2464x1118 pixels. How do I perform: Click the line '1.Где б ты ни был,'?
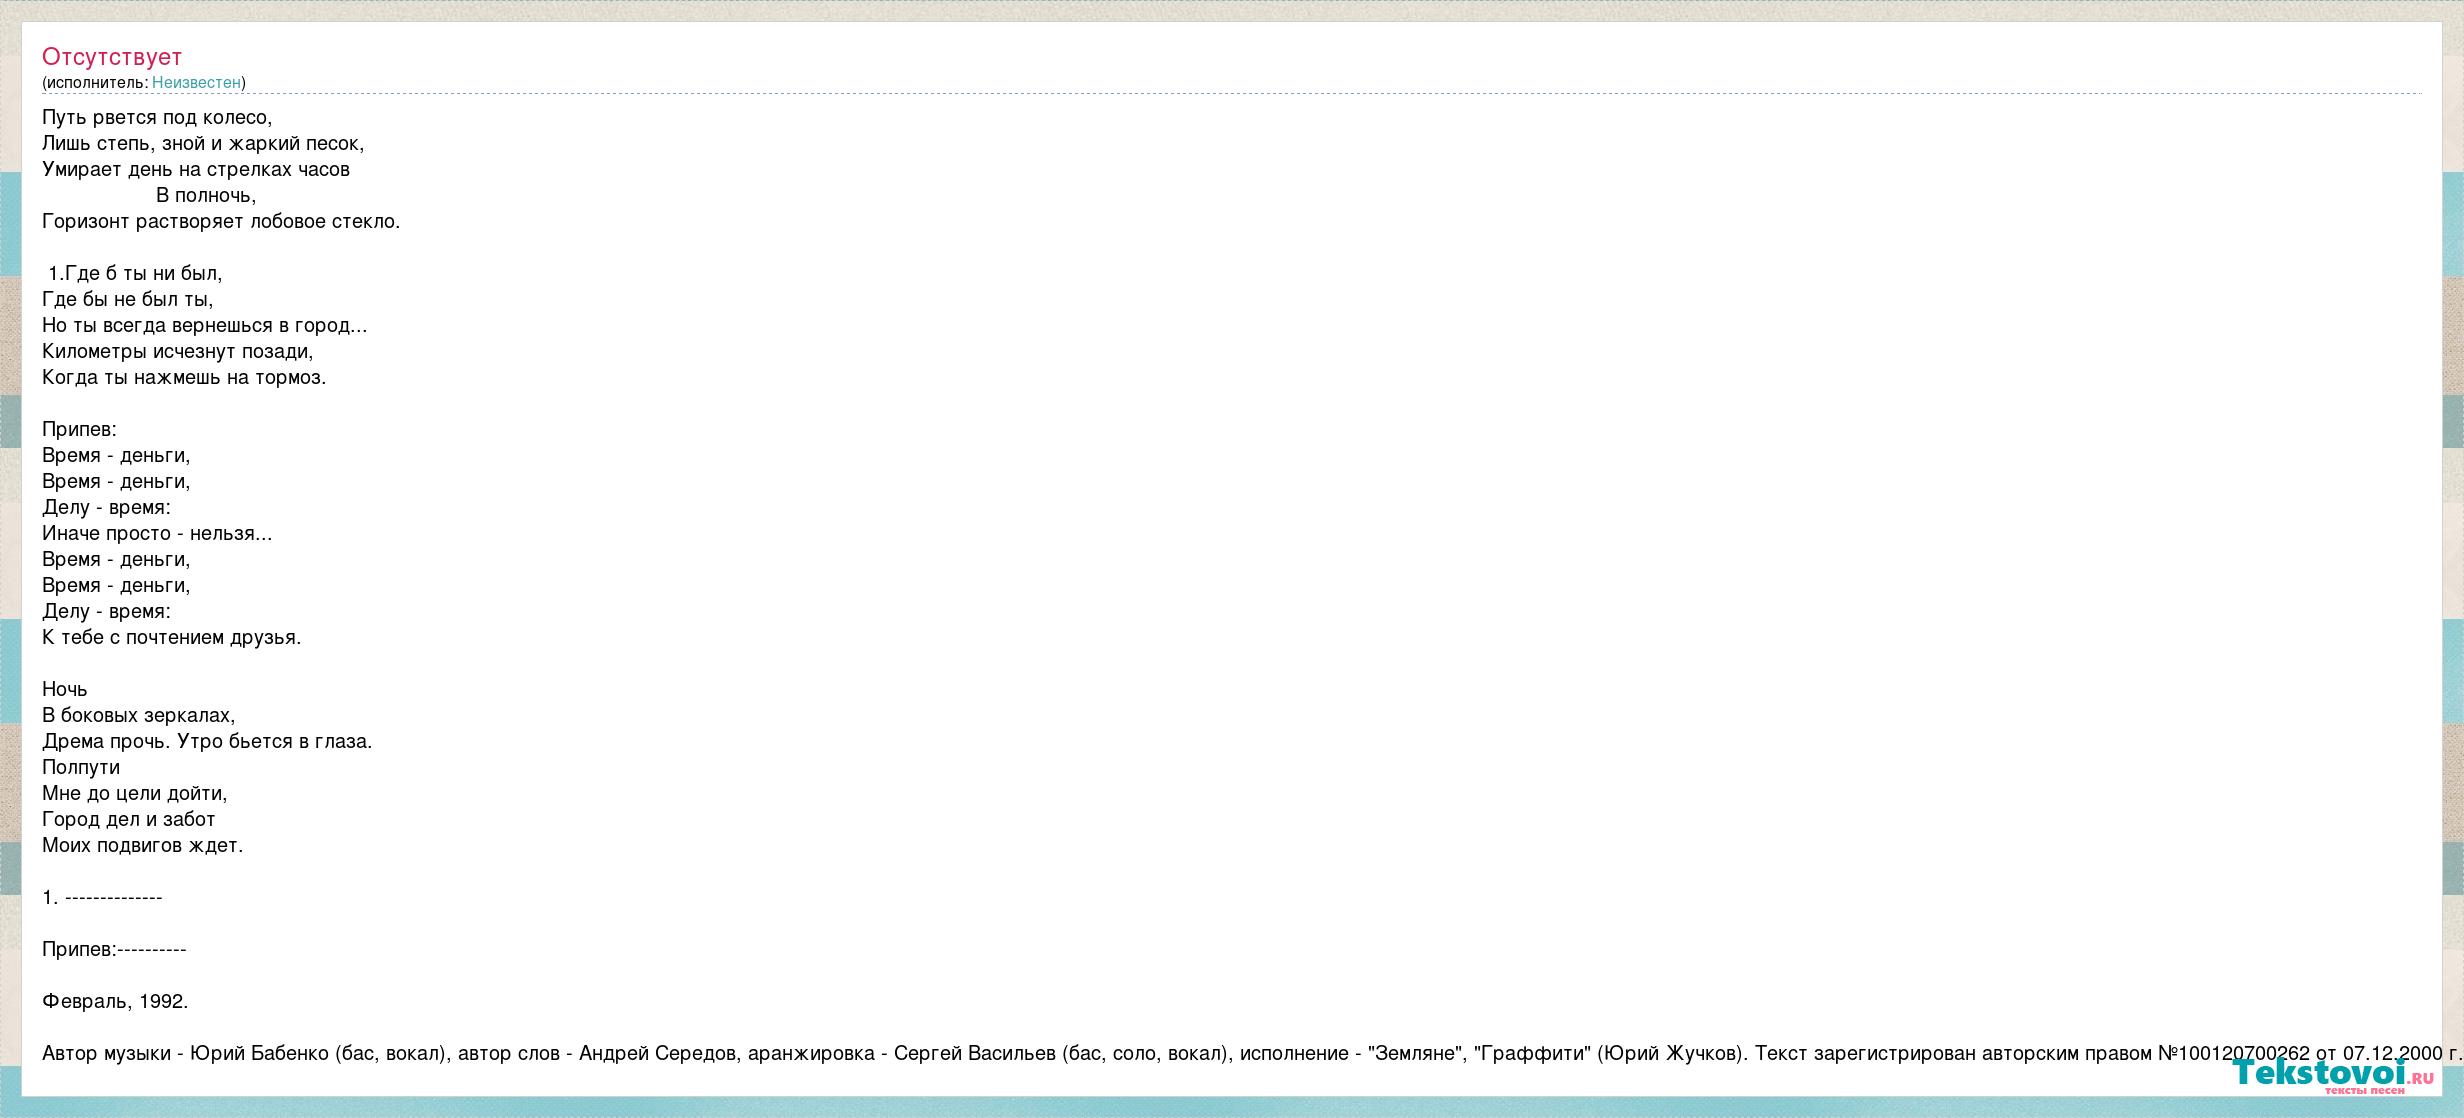coord(135,273)
